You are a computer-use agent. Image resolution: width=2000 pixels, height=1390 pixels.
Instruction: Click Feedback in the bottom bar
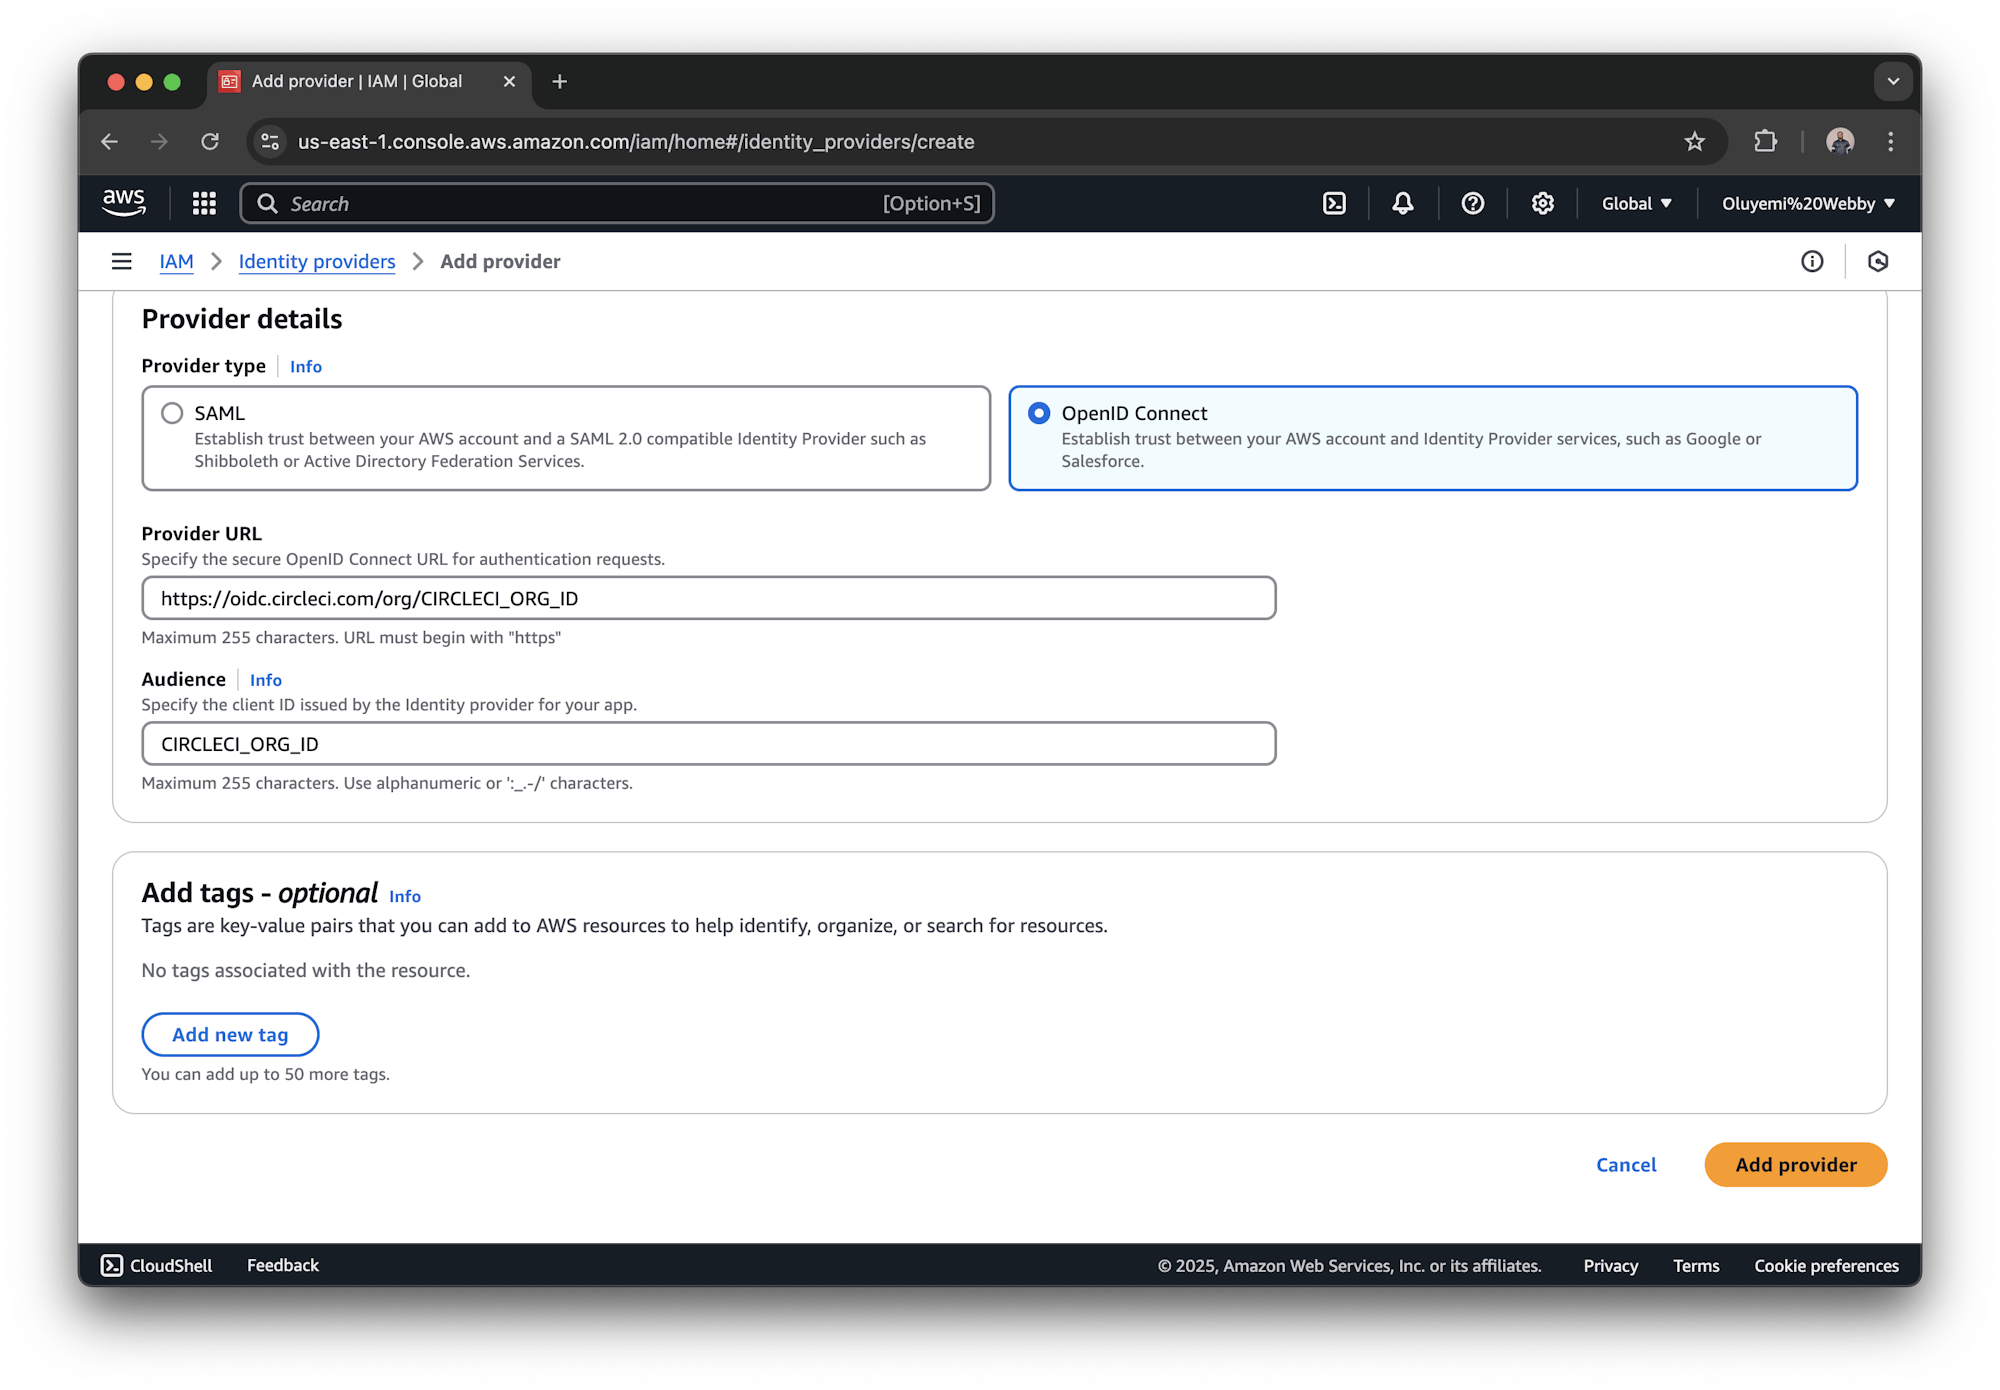pos(283,1265)
